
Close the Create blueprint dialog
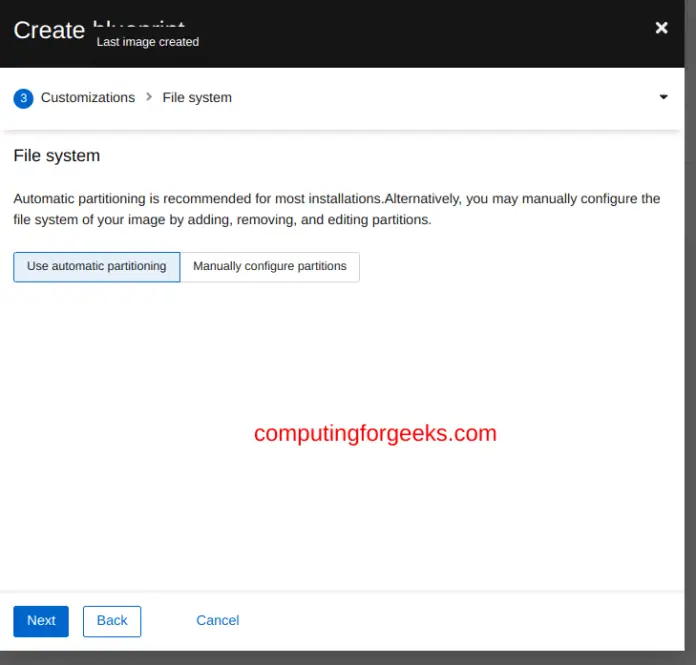click(661, 28)
